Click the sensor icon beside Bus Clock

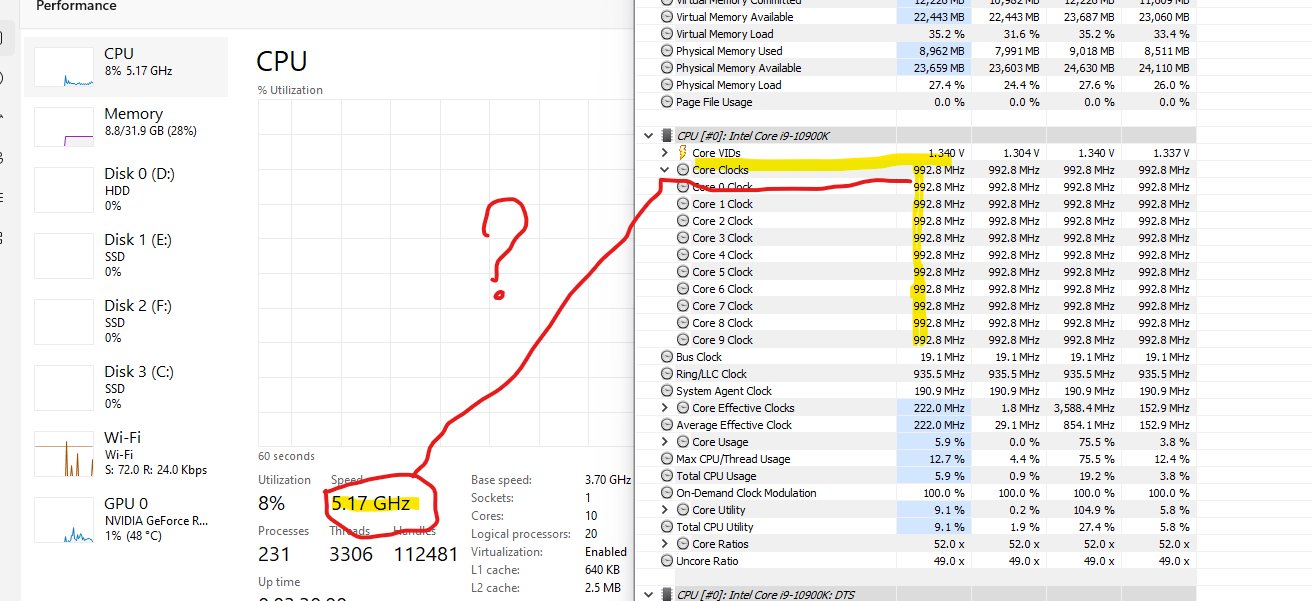(x=667, y=357)
